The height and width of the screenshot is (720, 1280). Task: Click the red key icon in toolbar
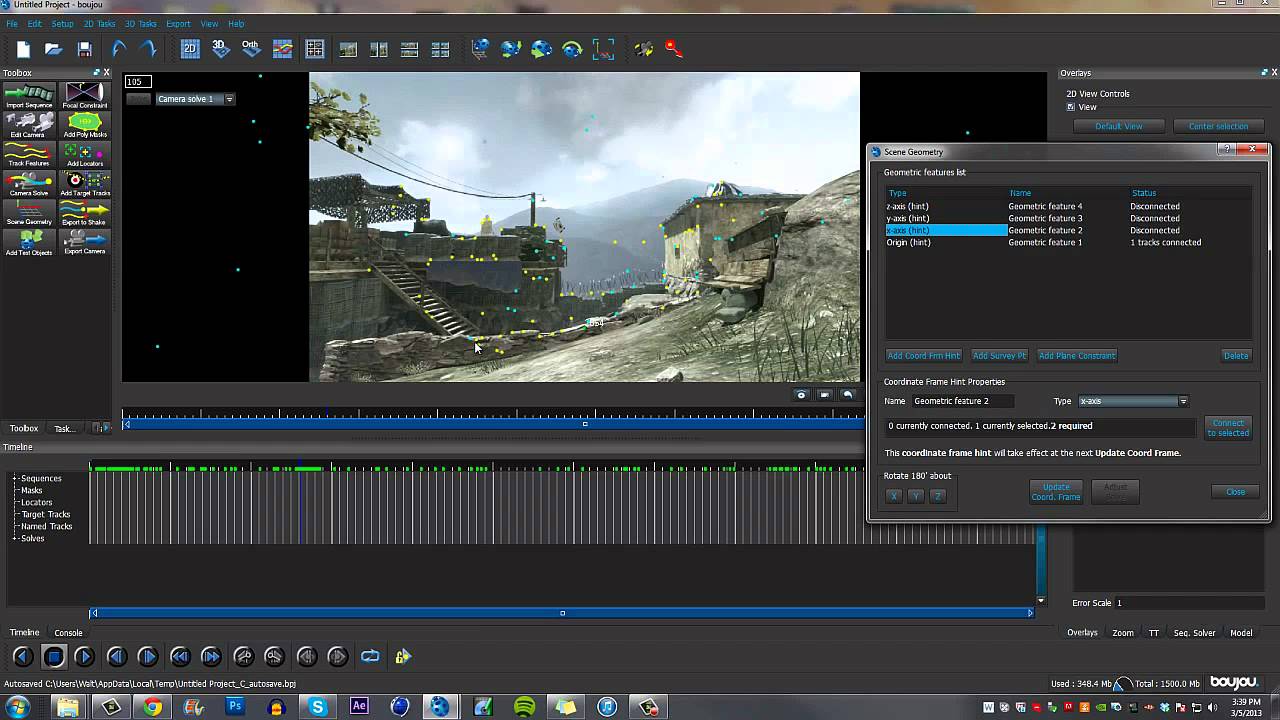[x=673, y=48]
